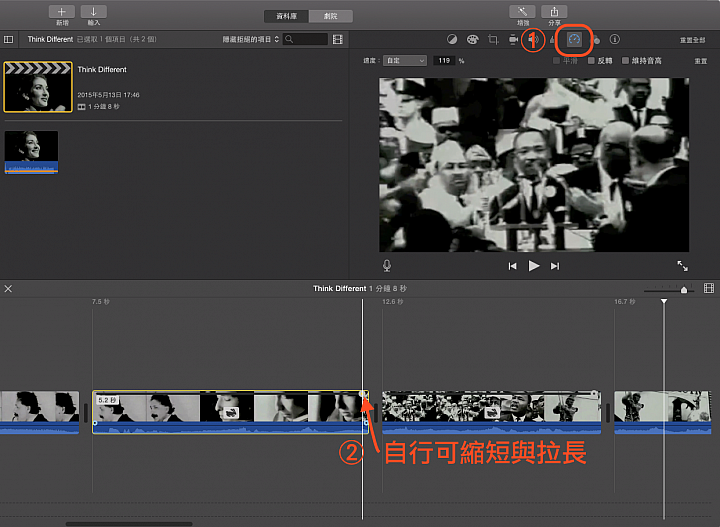This screenshot has height=527, width=720.
Task: Click the speed handle on the crowd clip
Action: [x=594, y=394]
